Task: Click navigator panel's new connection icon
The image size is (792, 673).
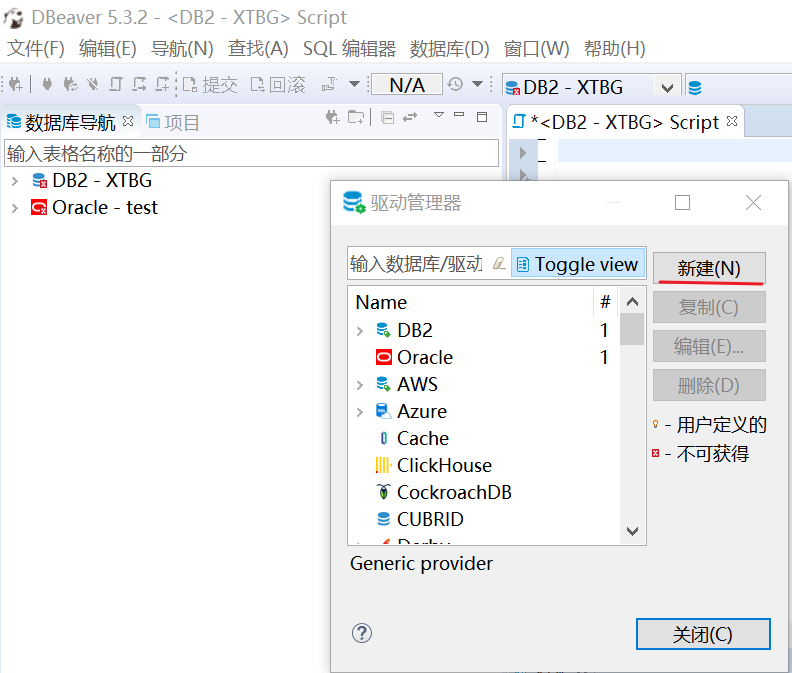Action: [x=332, y=118]
